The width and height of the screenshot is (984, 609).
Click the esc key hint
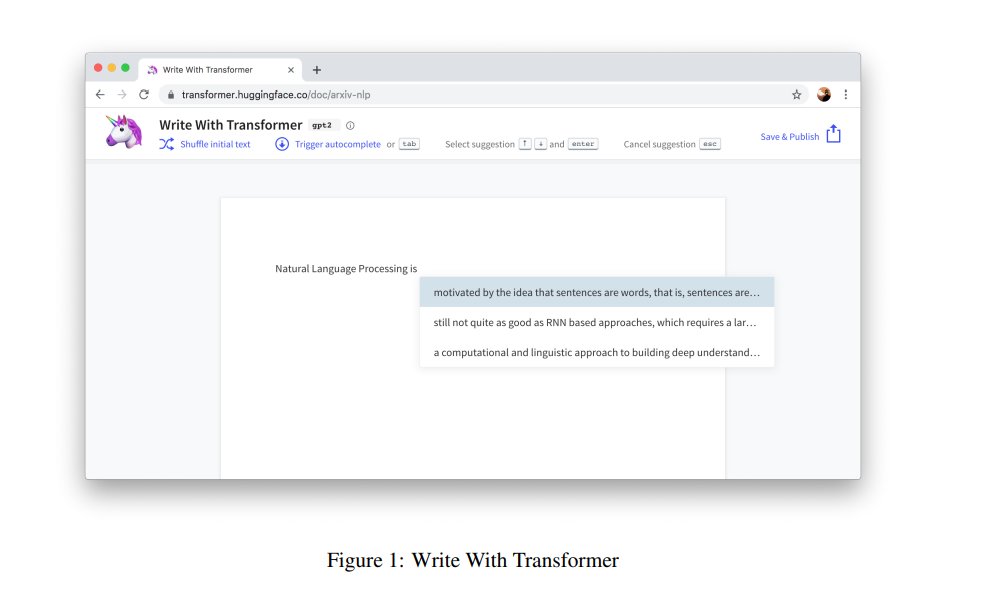click(710, 144)
